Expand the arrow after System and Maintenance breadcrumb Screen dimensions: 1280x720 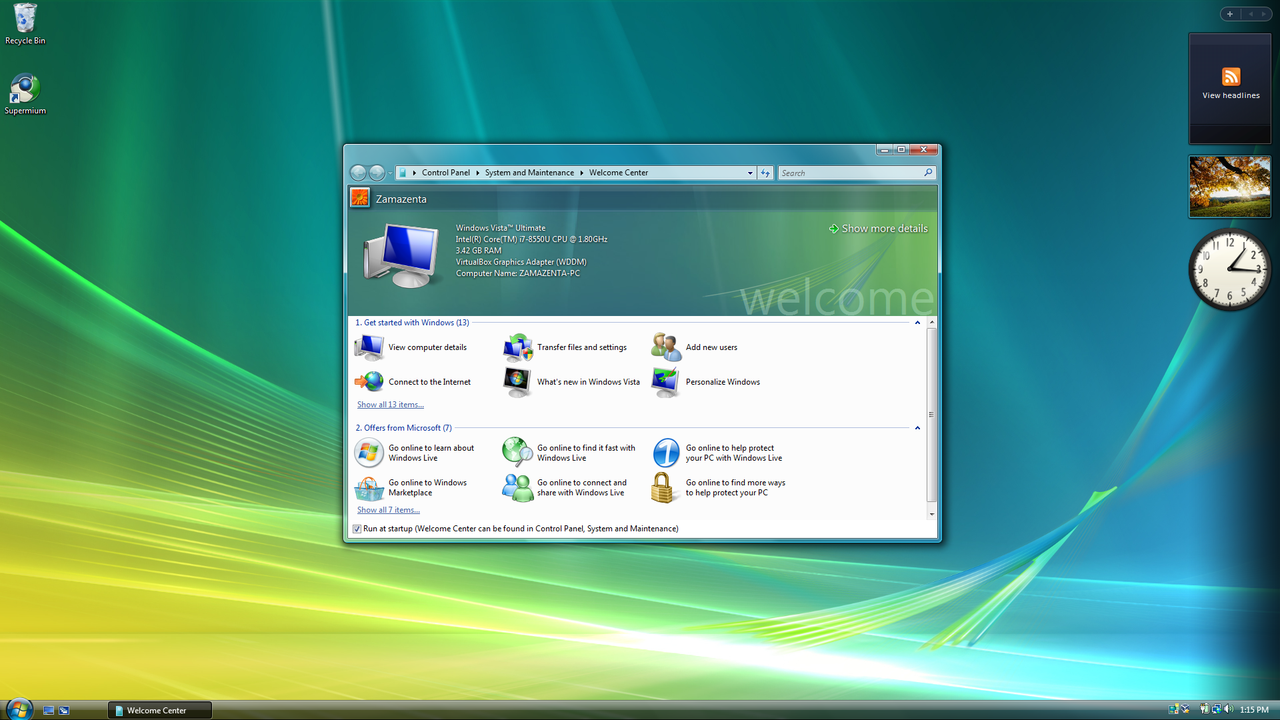click(582, 173)
